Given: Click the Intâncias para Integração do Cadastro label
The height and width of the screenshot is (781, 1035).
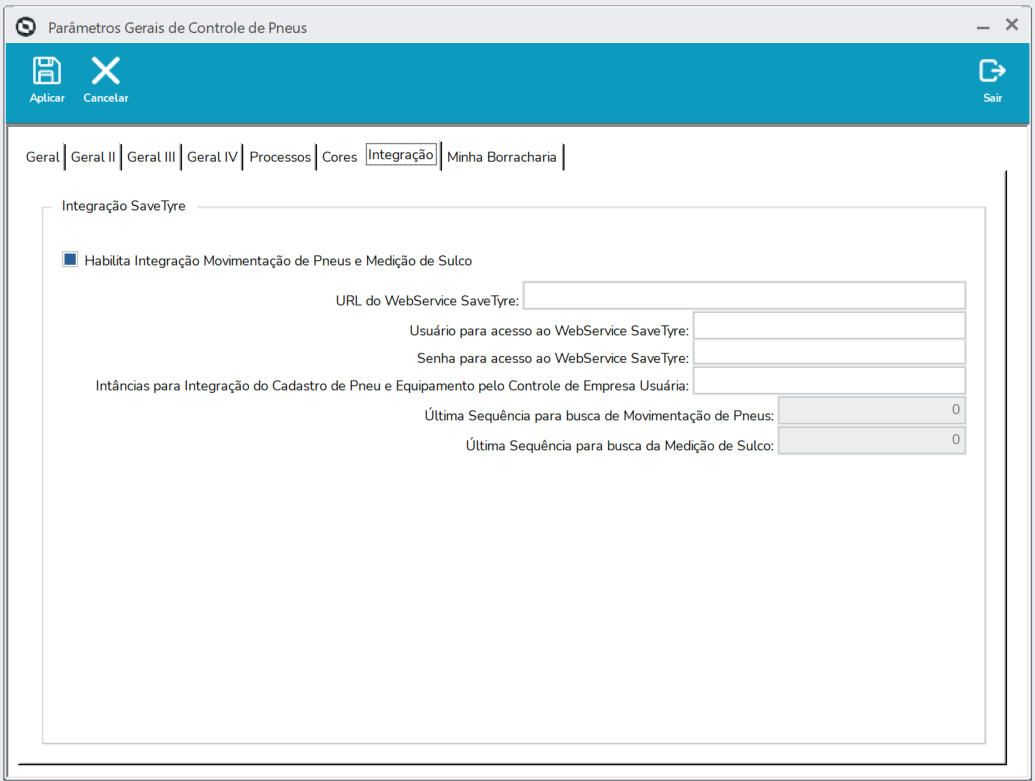Looking at the screenshot, I should [x=392, y=386].
